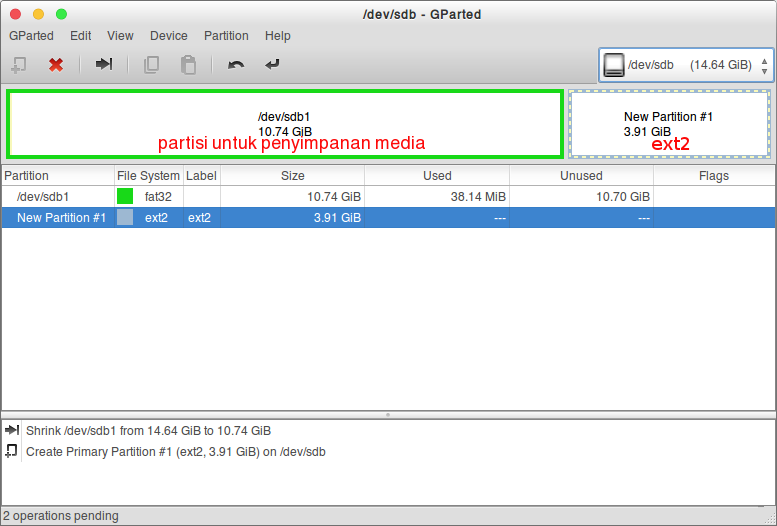Click the Size column header
This screenshot has height=526, width=777.
tap(292, 175)
